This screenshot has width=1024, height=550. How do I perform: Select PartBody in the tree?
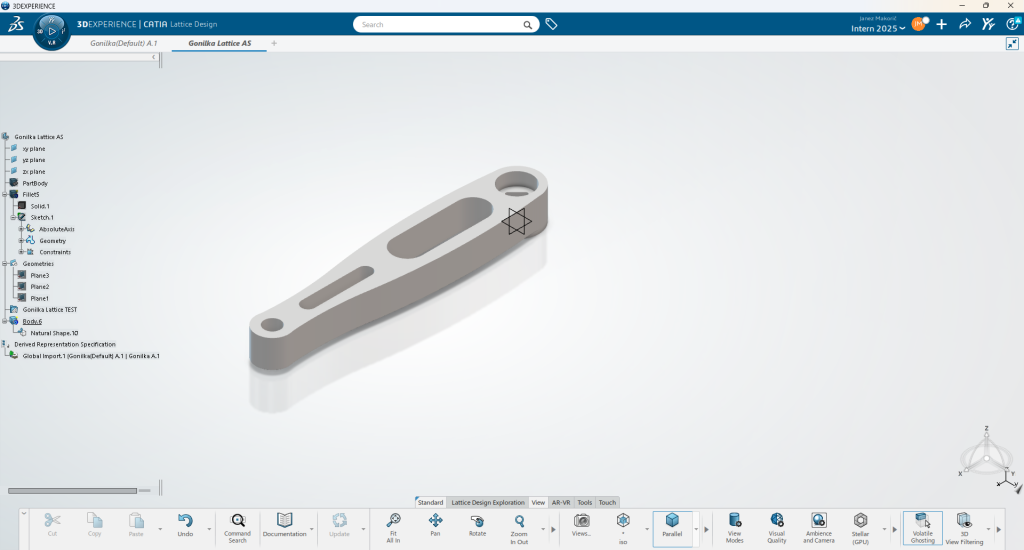[35, 184]
